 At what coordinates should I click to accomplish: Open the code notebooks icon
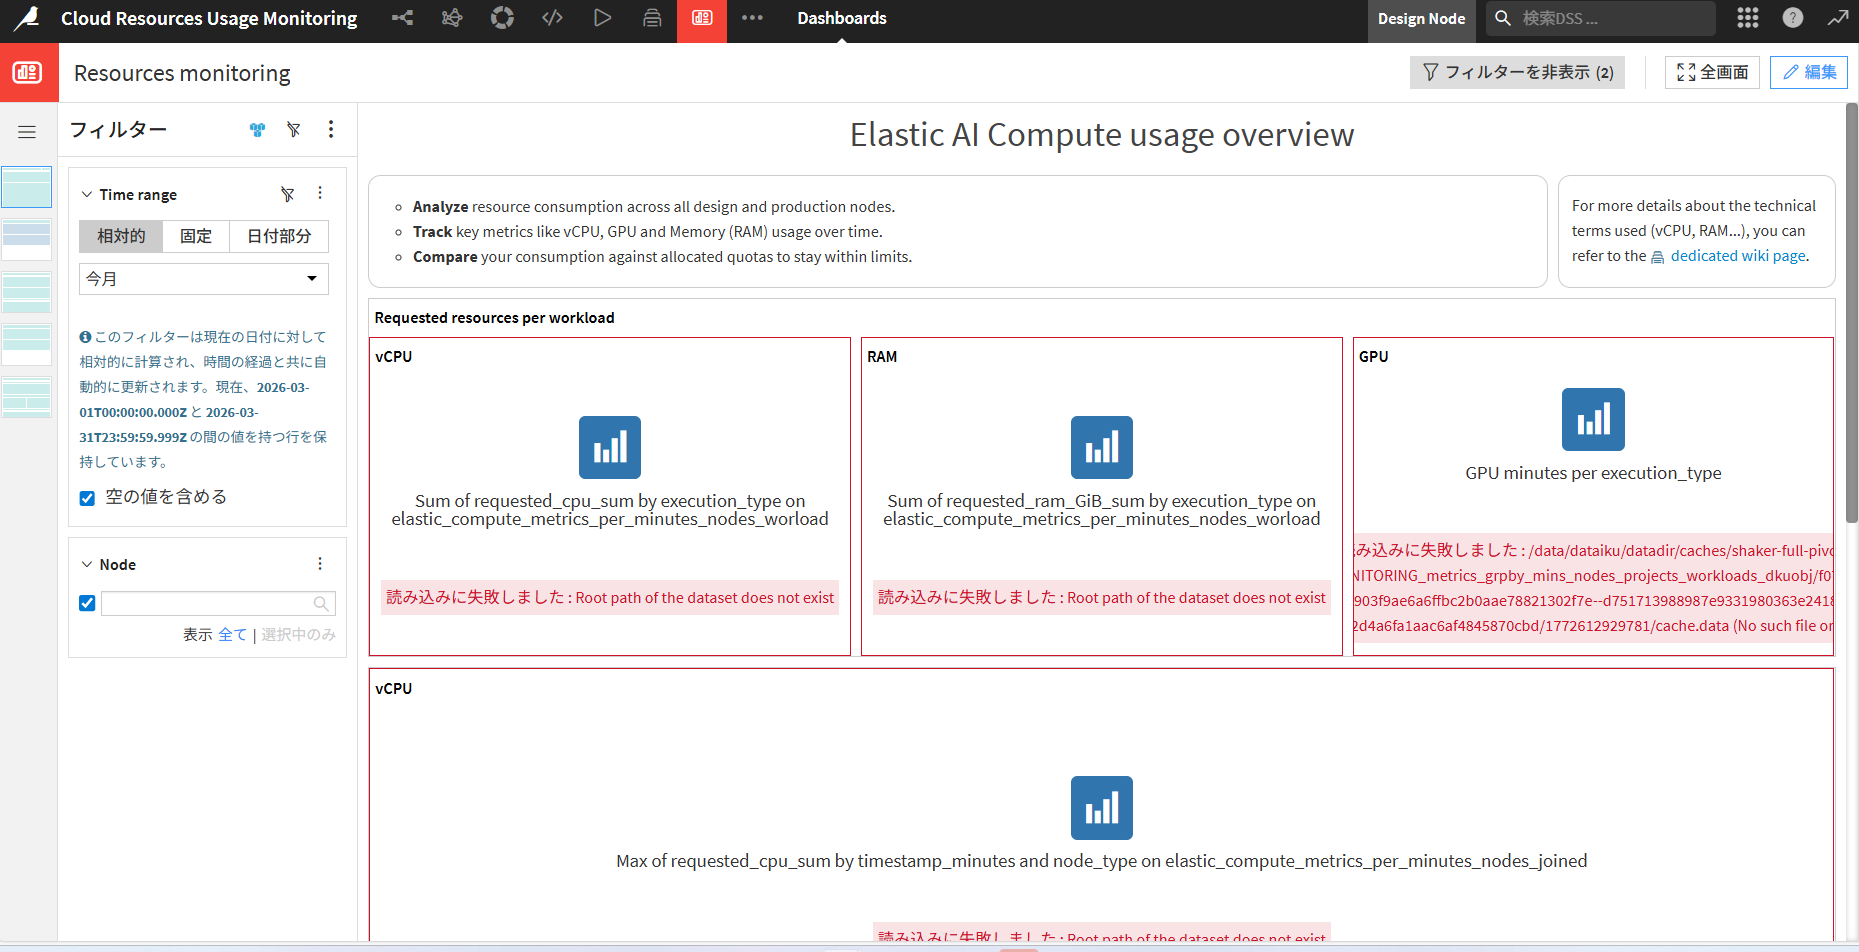click(x=552, y=18)
